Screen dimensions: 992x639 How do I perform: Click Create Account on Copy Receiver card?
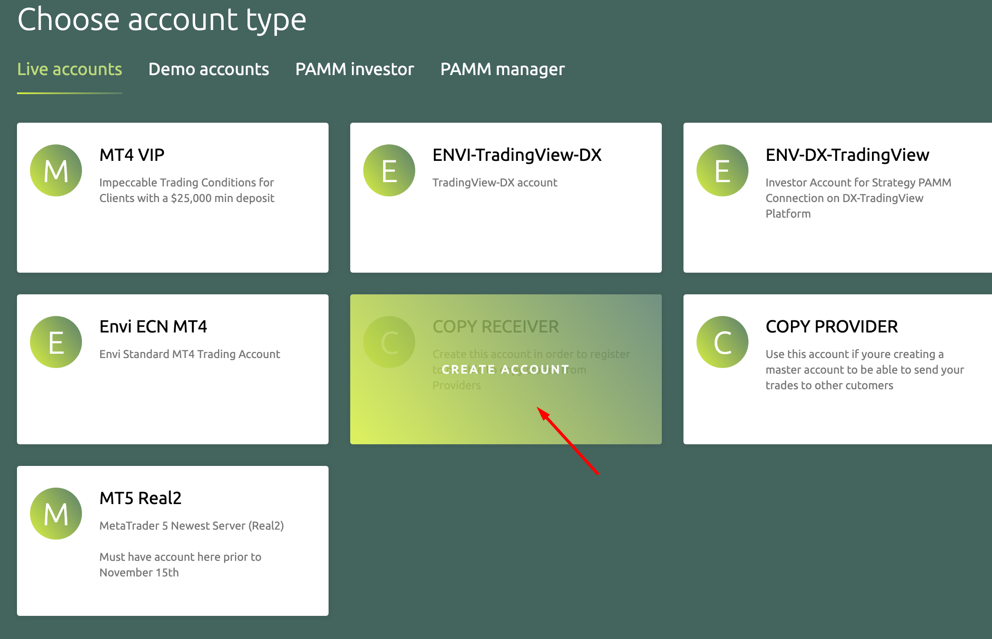(505, 369)
